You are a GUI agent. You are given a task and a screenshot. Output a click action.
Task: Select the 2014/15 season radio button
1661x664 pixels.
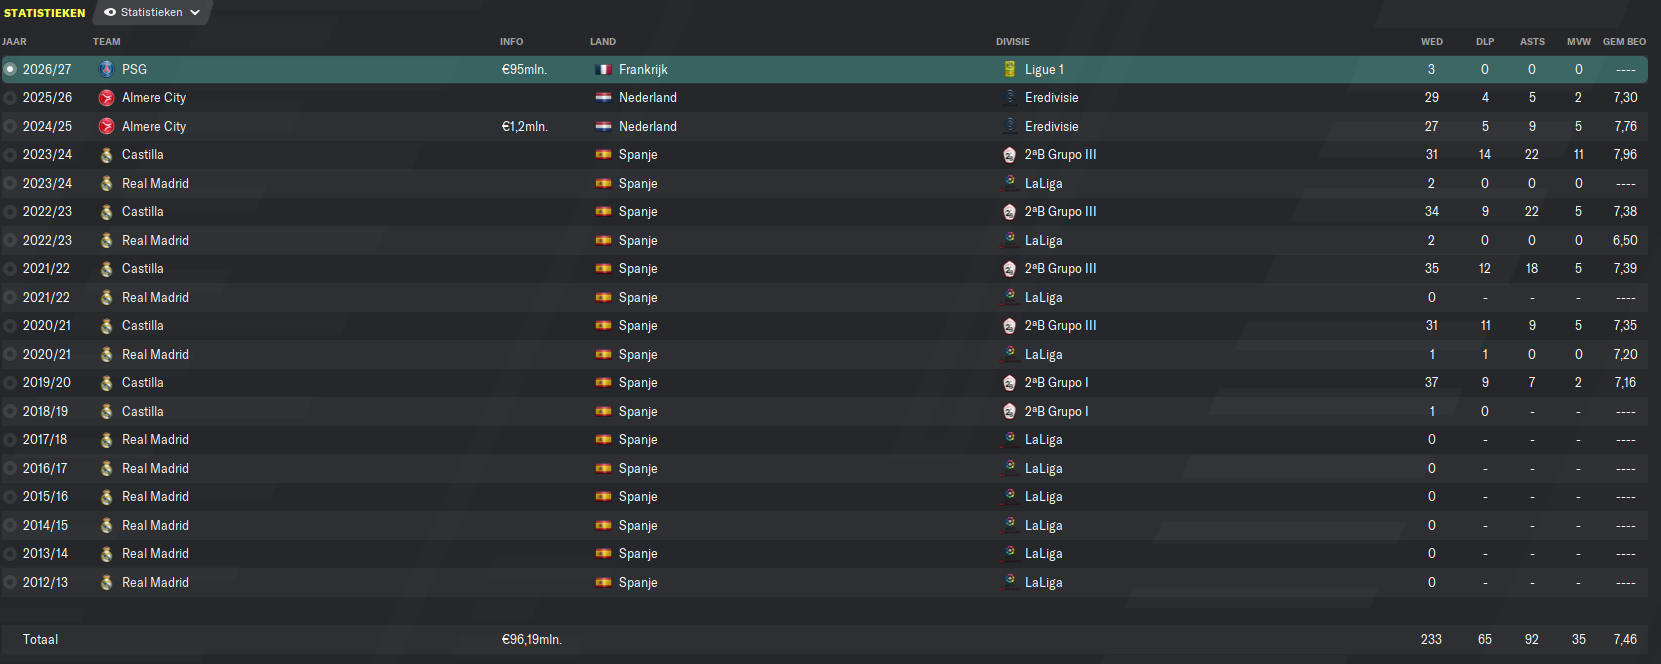pos(10,525)
